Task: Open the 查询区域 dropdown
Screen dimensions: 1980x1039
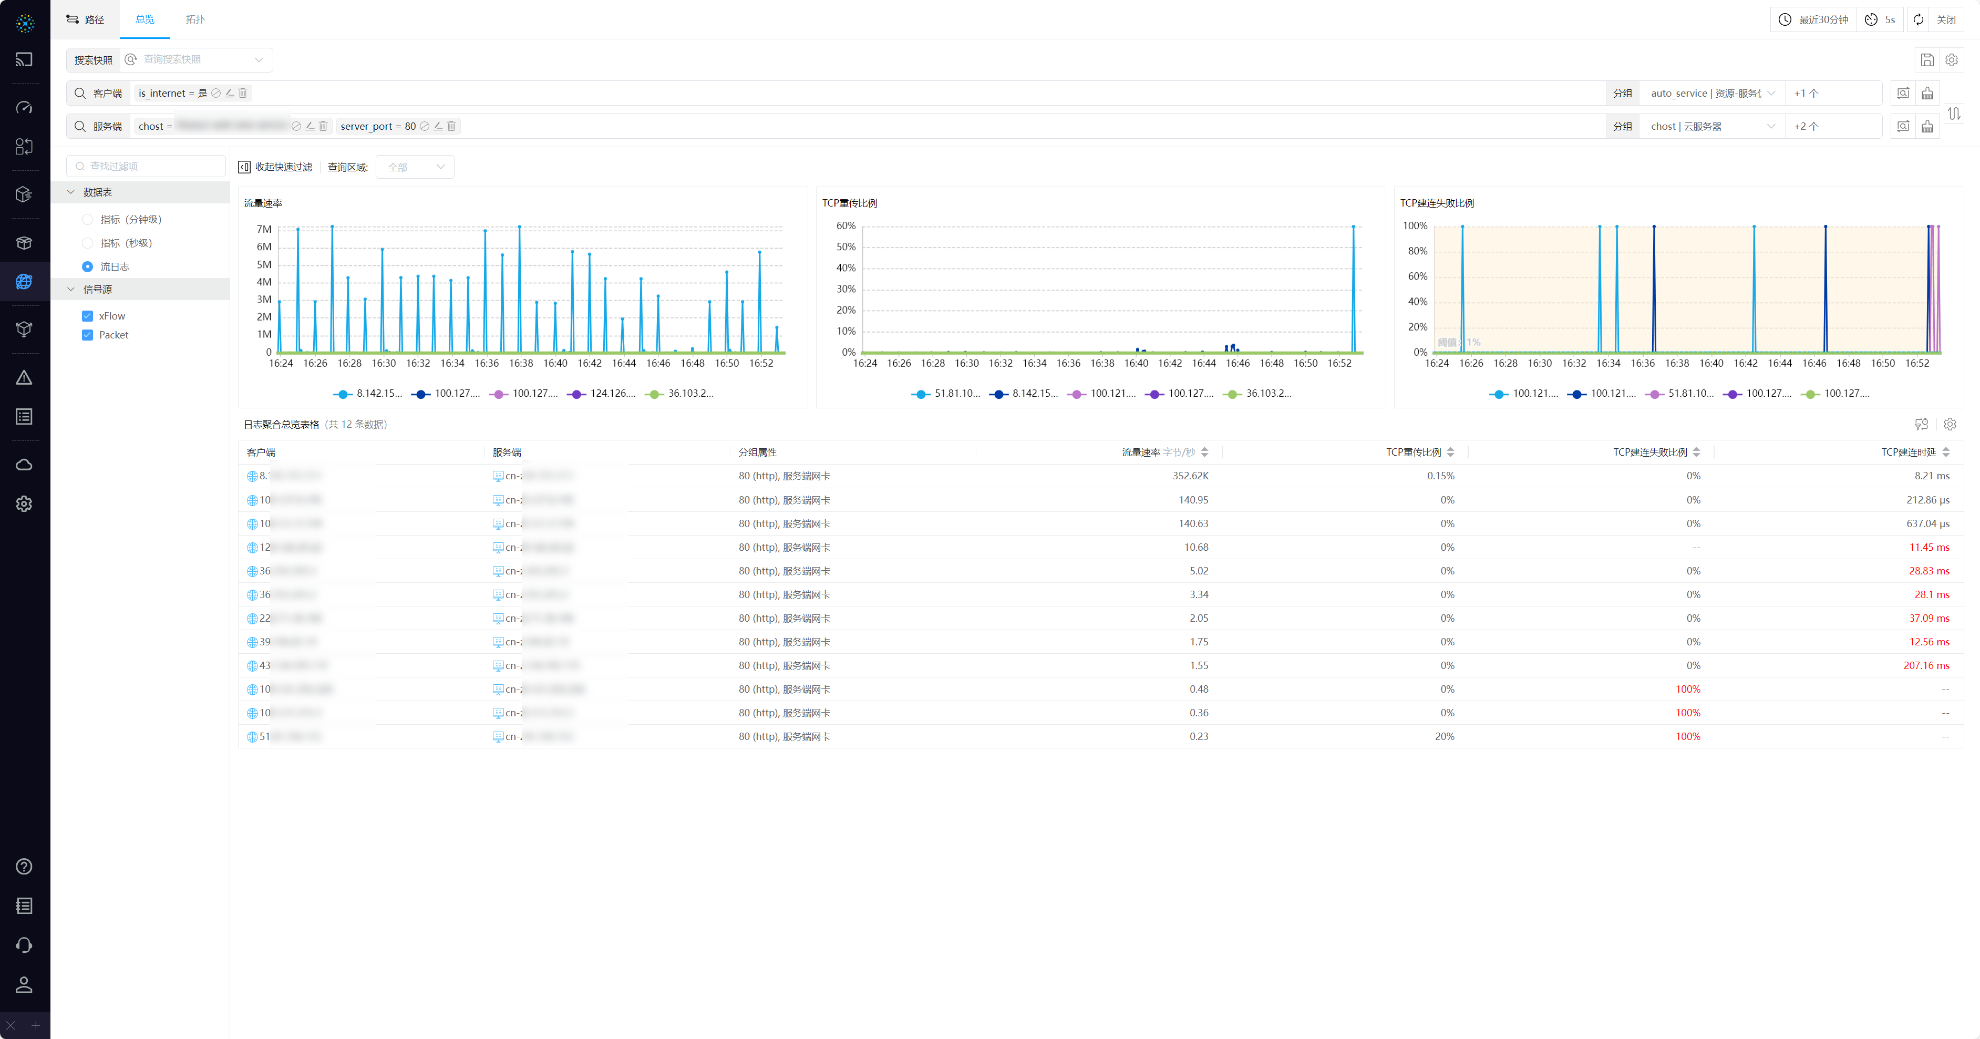Action: tap(415, 167)
